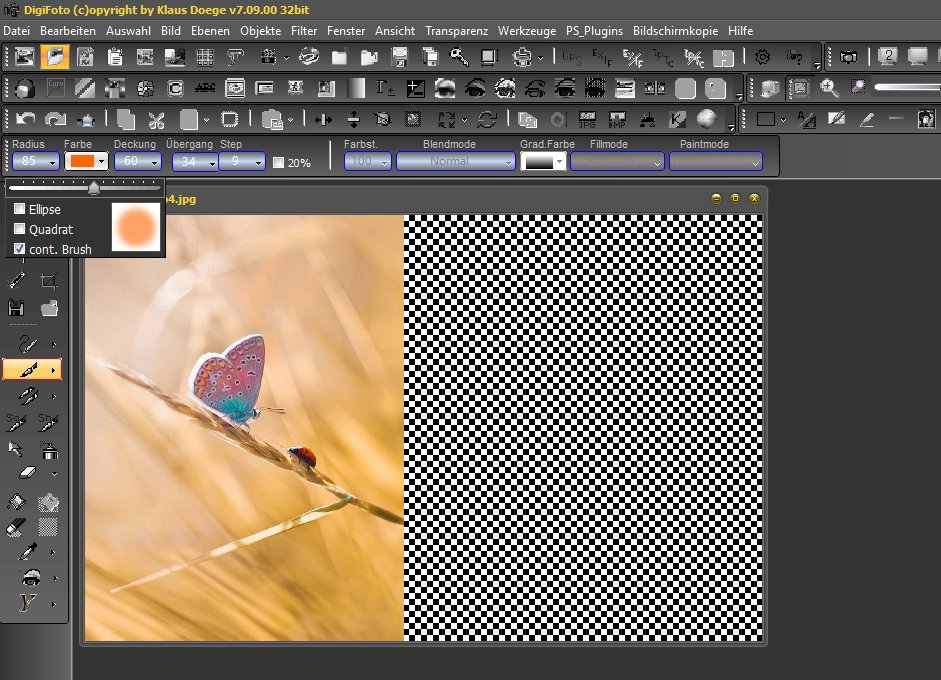Expand the Grad.Farbe gradient dropdown
This screenshot has width=941, height=680.
point(558,161)
